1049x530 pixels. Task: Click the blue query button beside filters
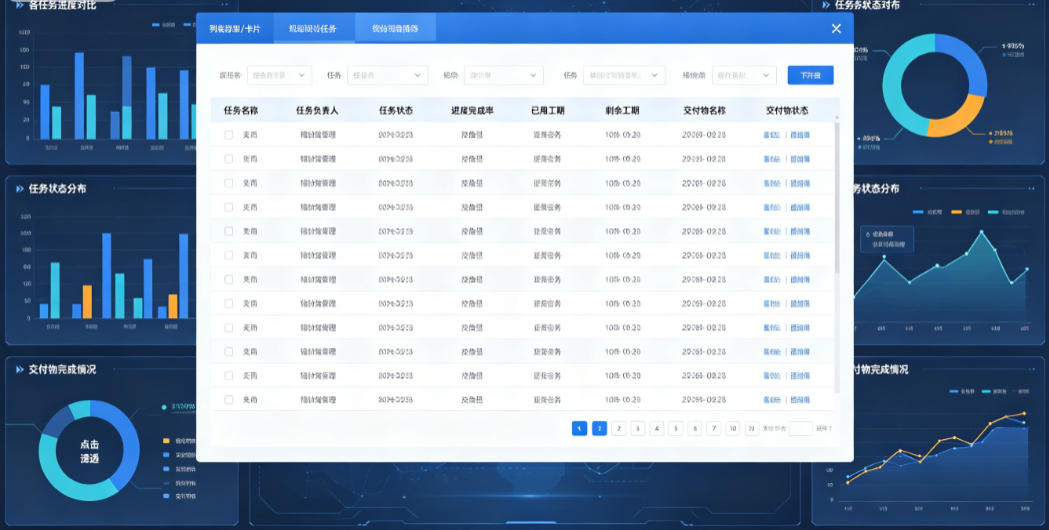pyautogui.click(x=810, y=75)
